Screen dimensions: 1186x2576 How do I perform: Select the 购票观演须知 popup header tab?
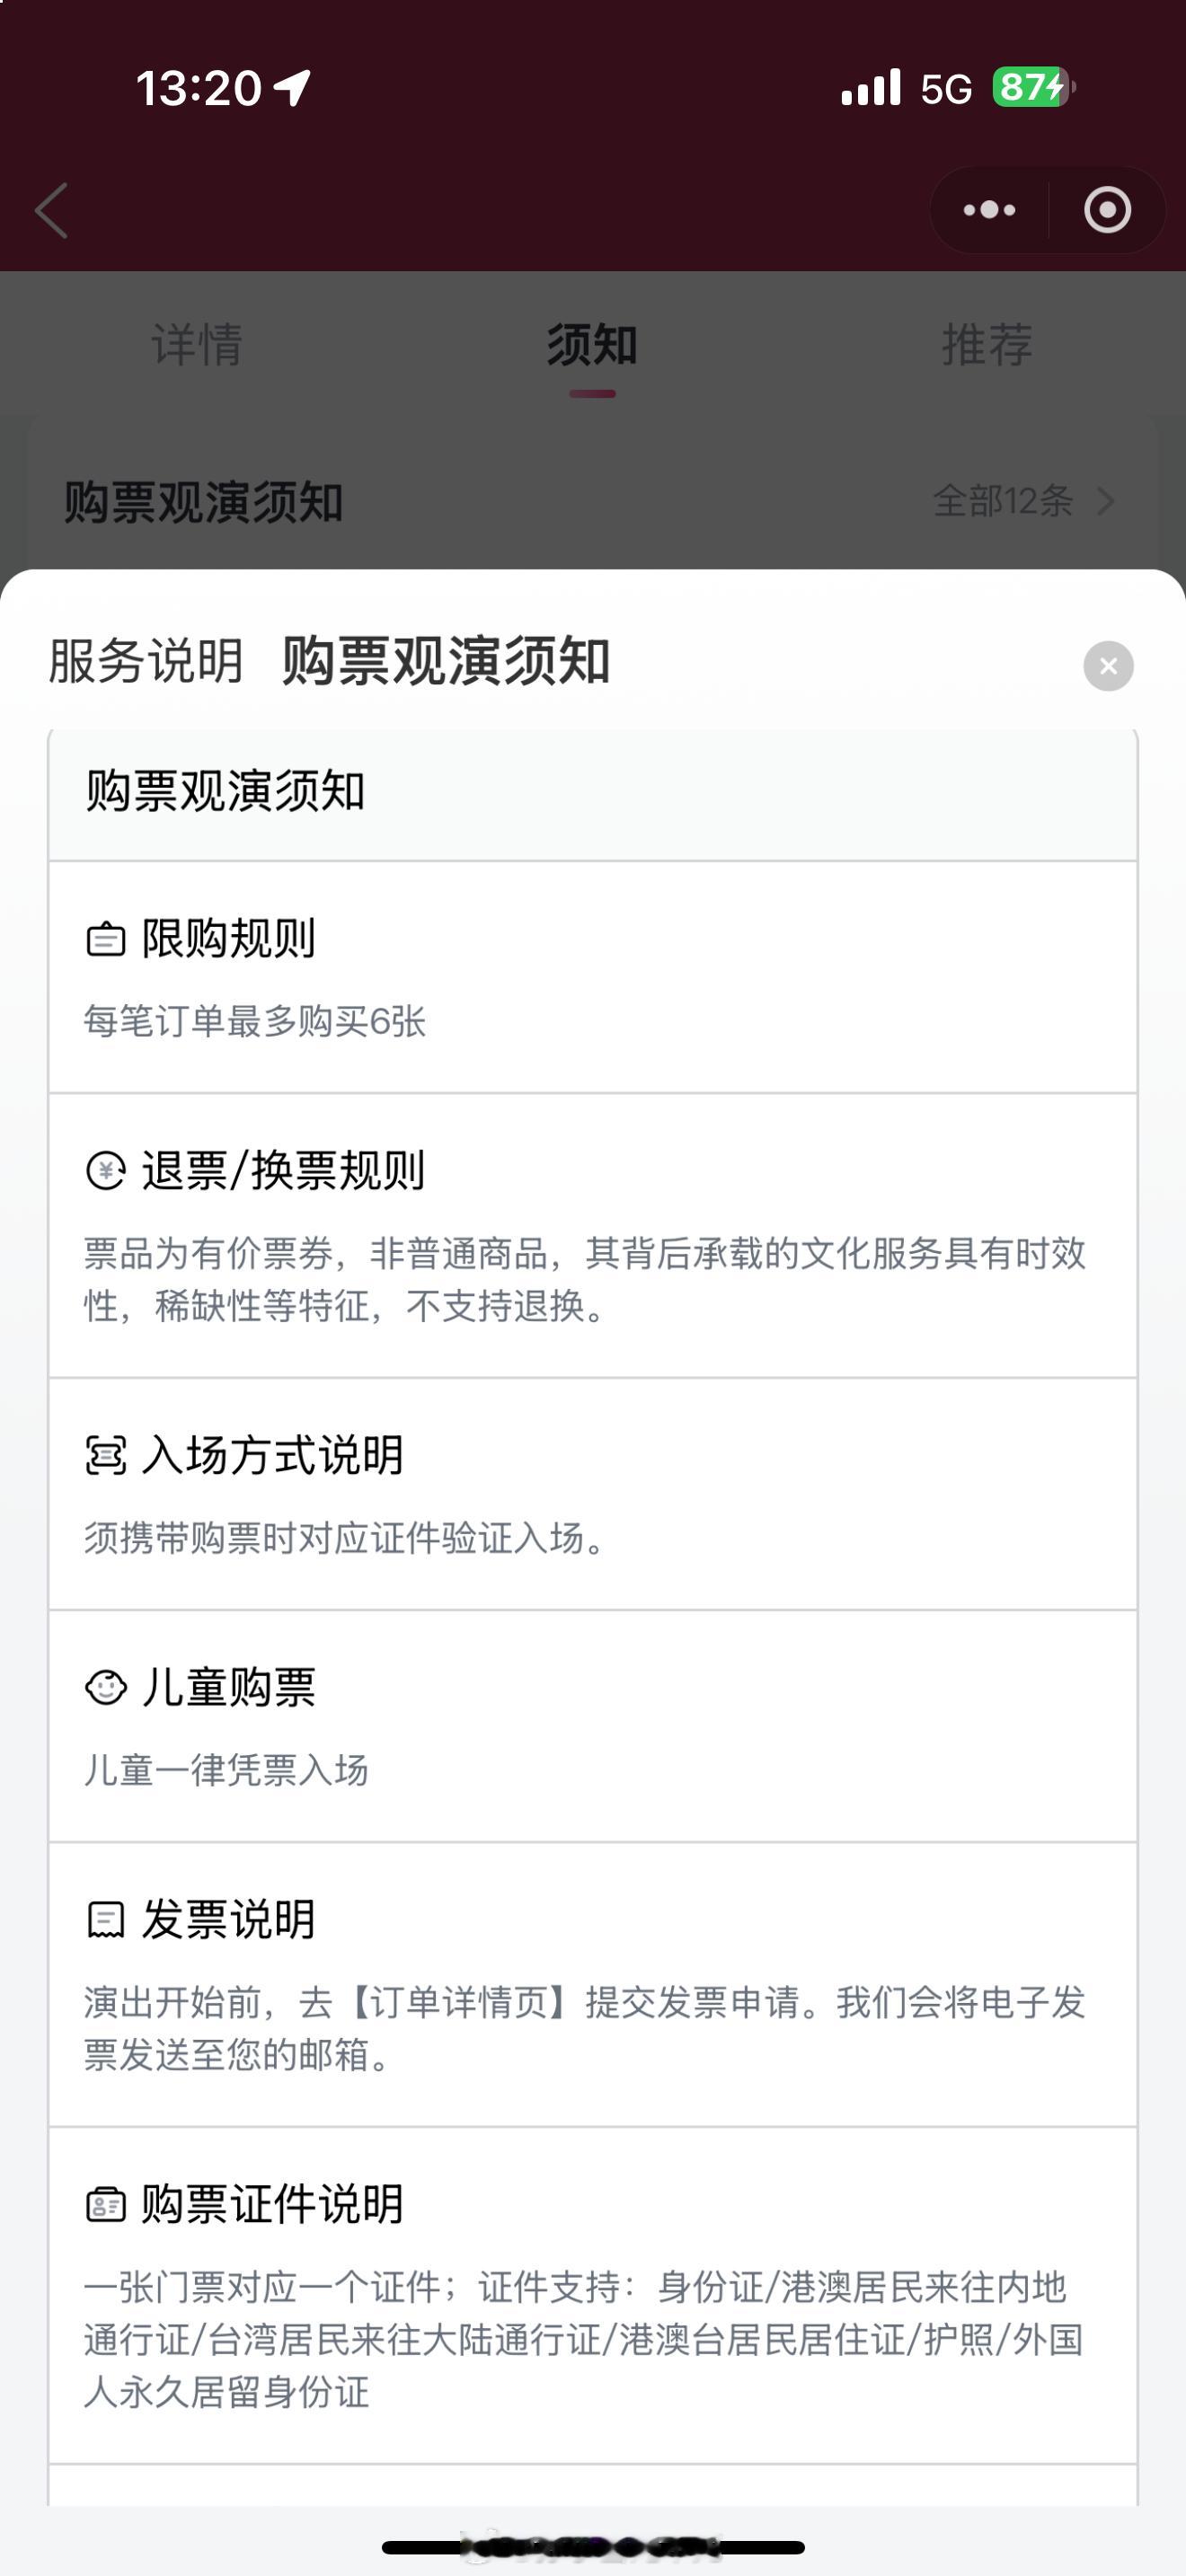click(446, 661)
